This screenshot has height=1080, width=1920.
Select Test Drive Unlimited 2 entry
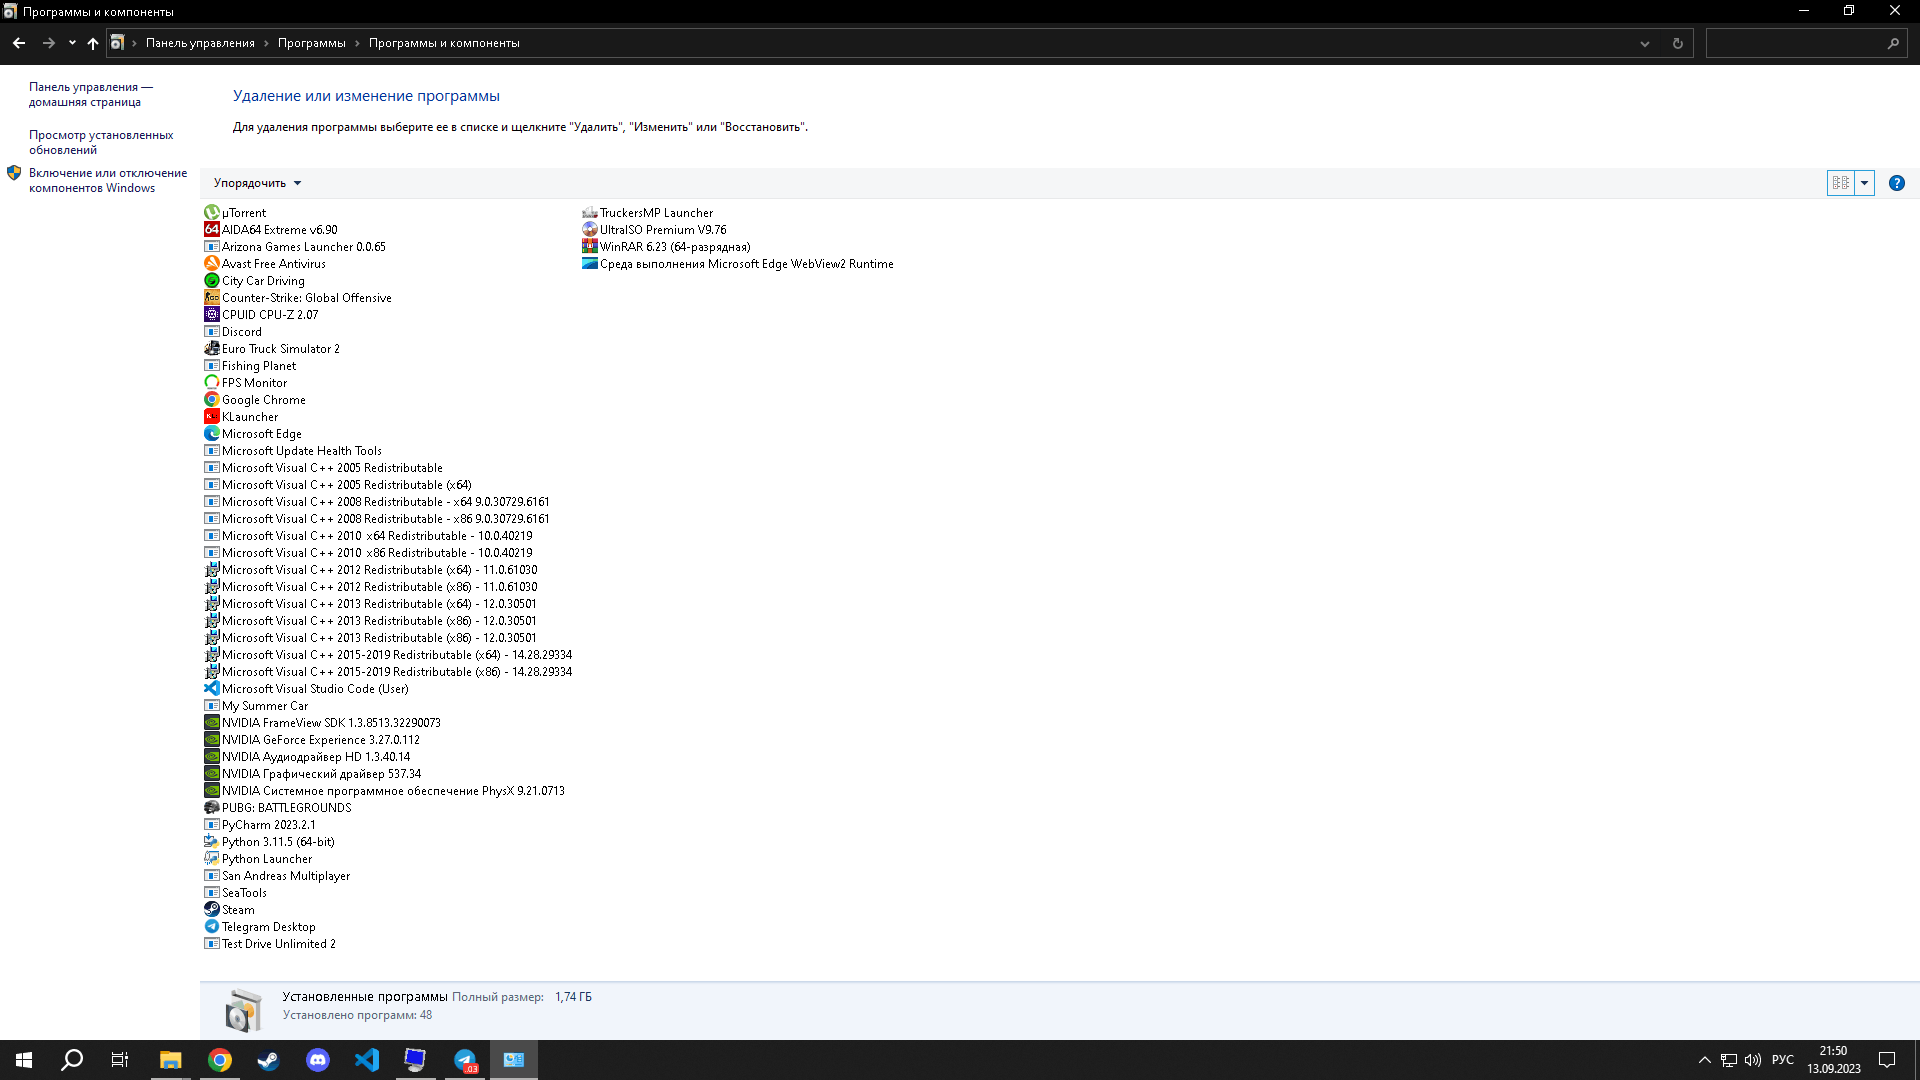tap(270, 944)
